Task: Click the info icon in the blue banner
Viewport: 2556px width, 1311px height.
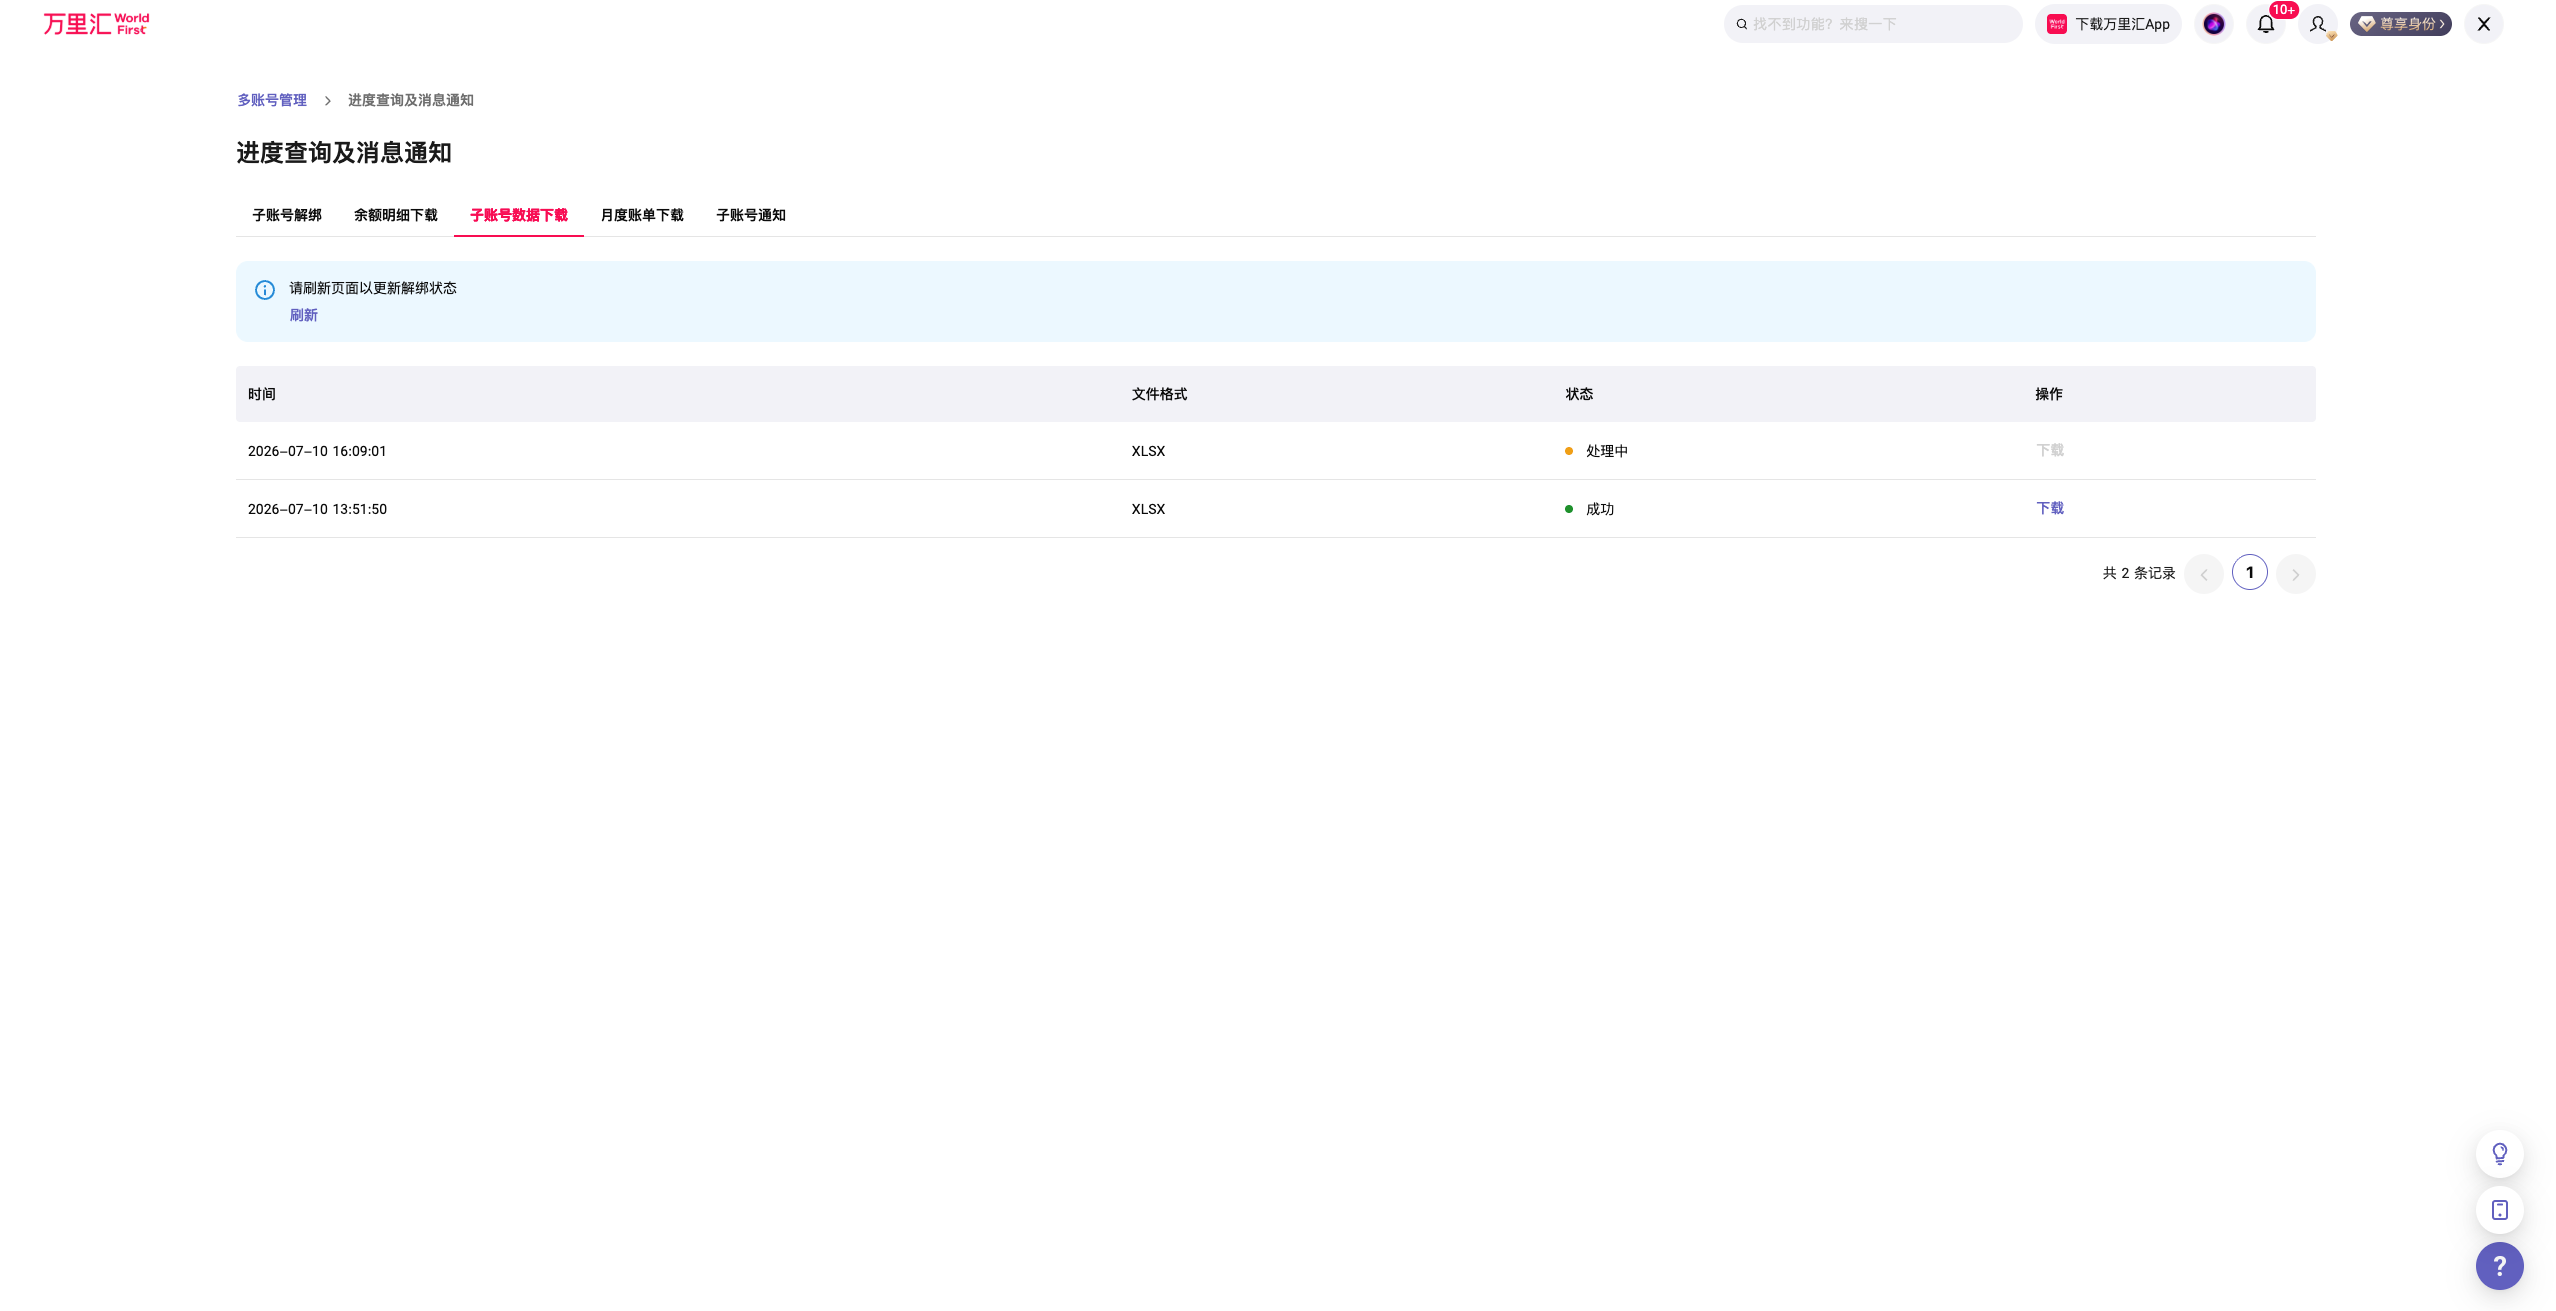Action: click(x=265, y=290)
